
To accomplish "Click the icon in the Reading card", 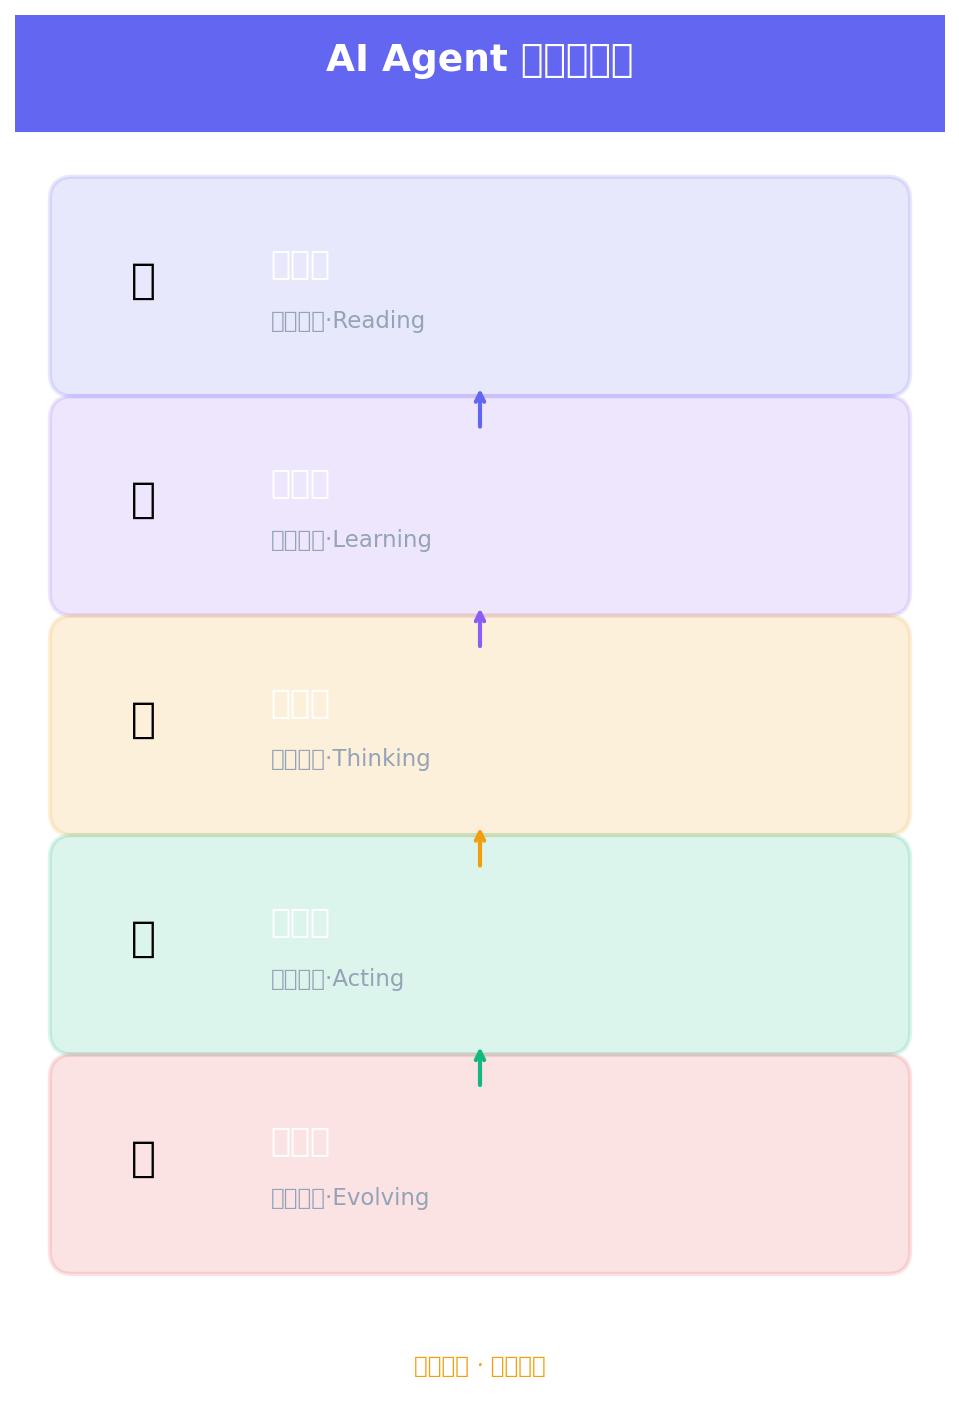I will coord(143,281).
